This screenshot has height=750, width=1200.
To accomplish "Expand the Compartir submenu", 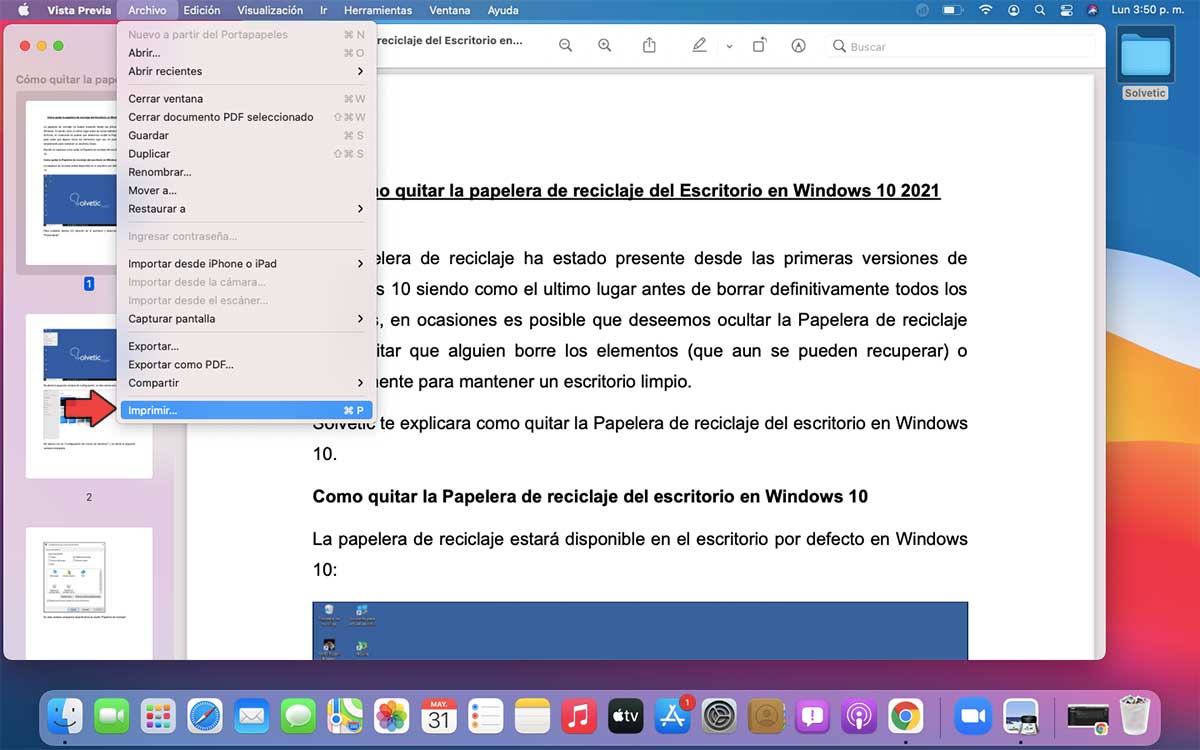I will coord(200,382).
